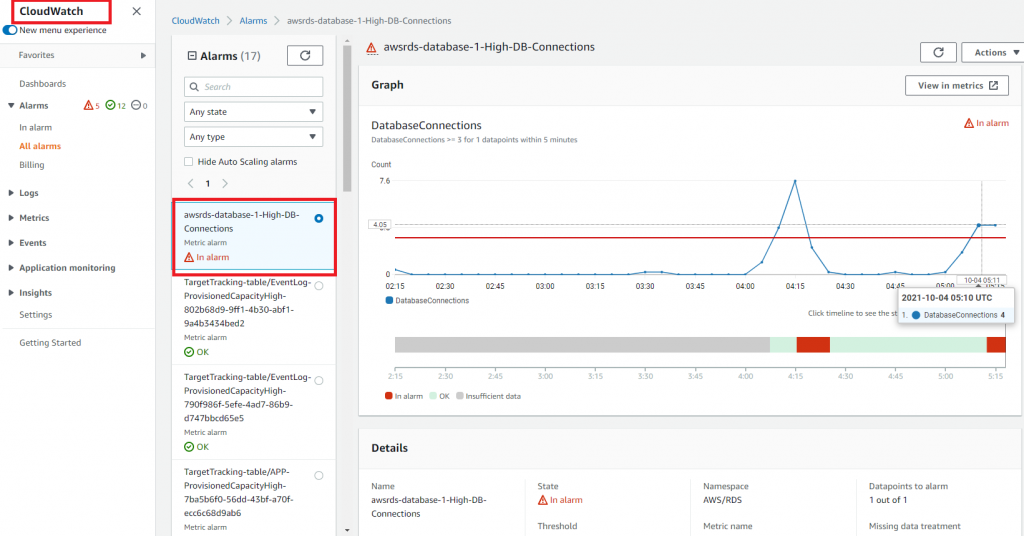Click the 7.6 peak datapoint on graph
This screenshot has height=536, width=1024.
click(x=795, y=181)
